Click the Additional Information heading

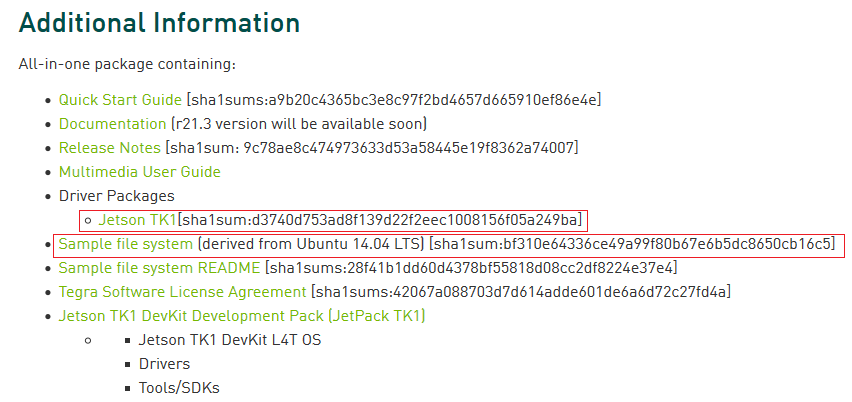(x=159, y=23)
